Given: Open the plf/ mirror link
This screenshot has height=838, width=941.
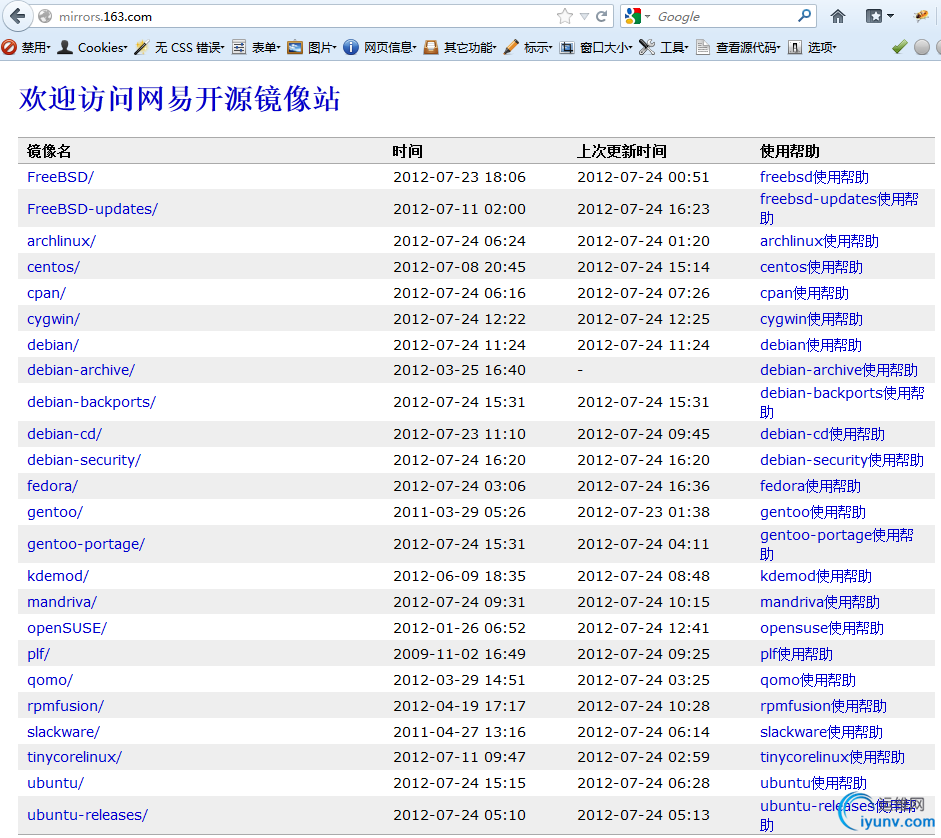Looking at the screenshot, I should 38,654.
